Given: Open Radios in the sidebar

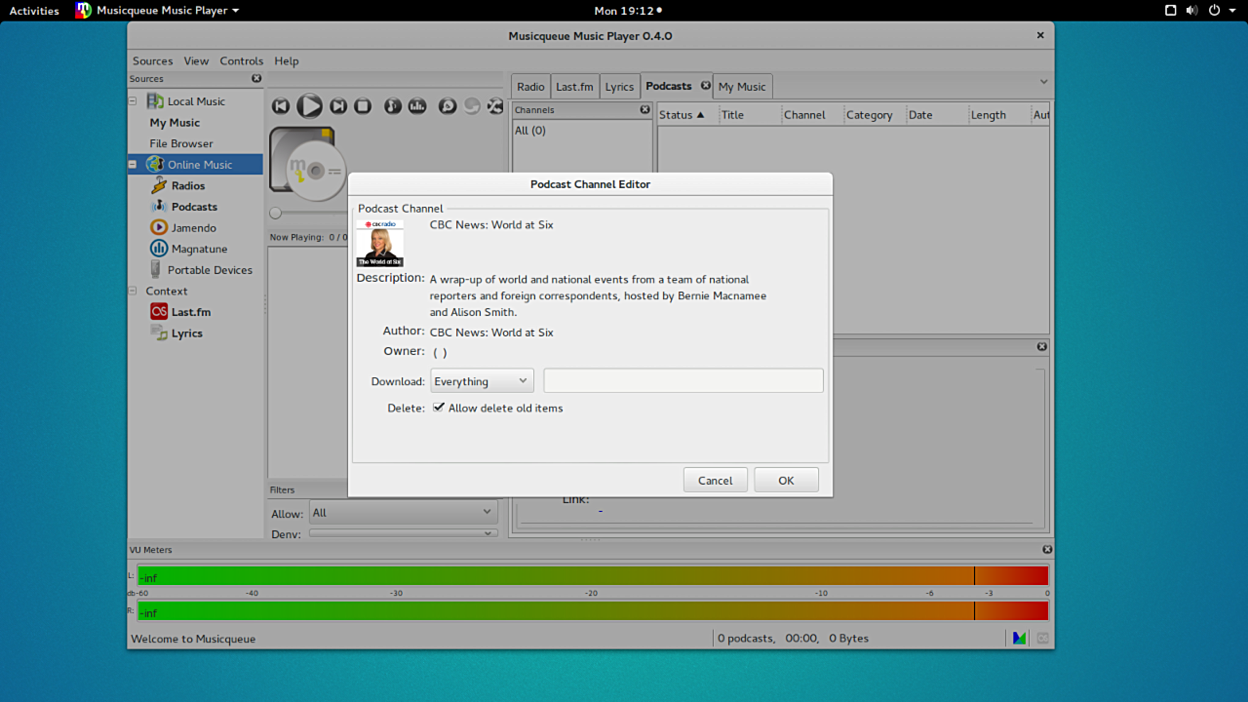Looking at the screenshot, I should (x=188, y=185).
